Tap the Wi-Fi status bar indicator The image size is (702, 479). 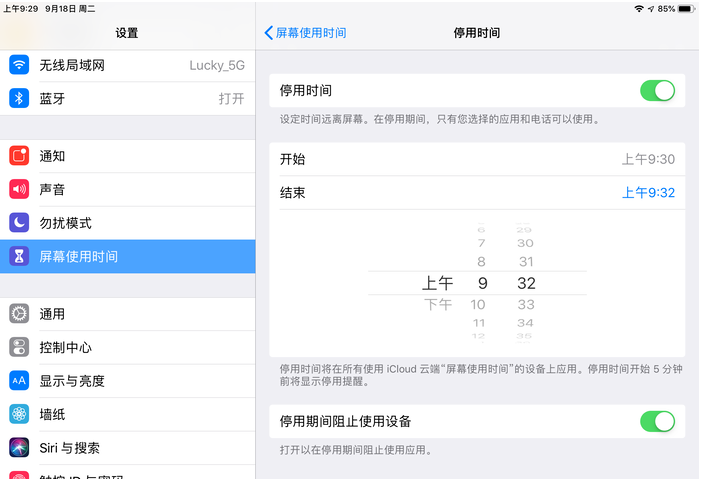click(x=639, y=9)
